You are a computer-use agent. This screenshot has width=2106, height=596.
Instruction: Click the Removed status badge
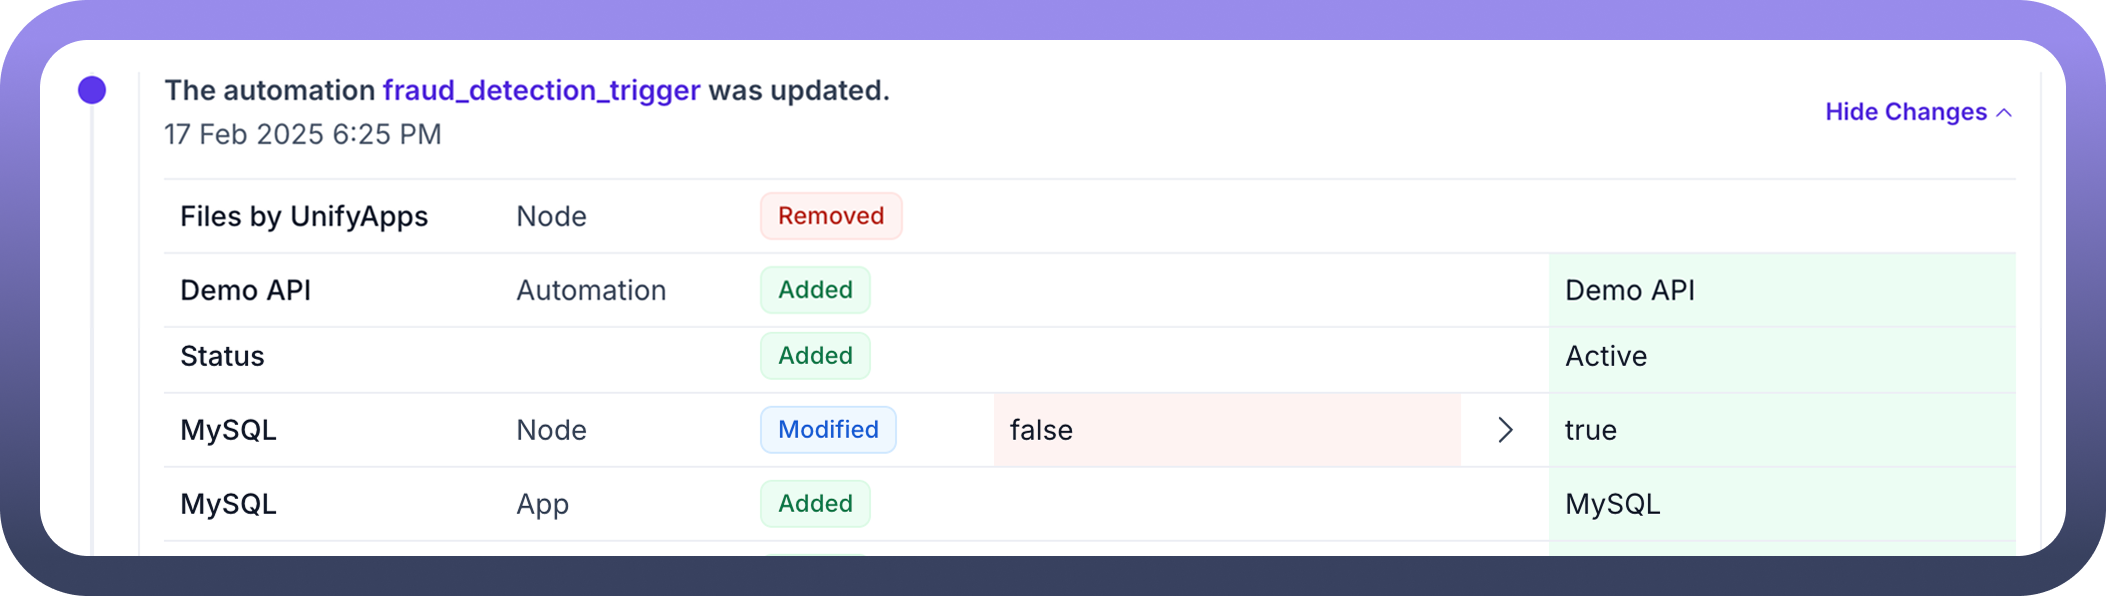(x=830, y=216)
